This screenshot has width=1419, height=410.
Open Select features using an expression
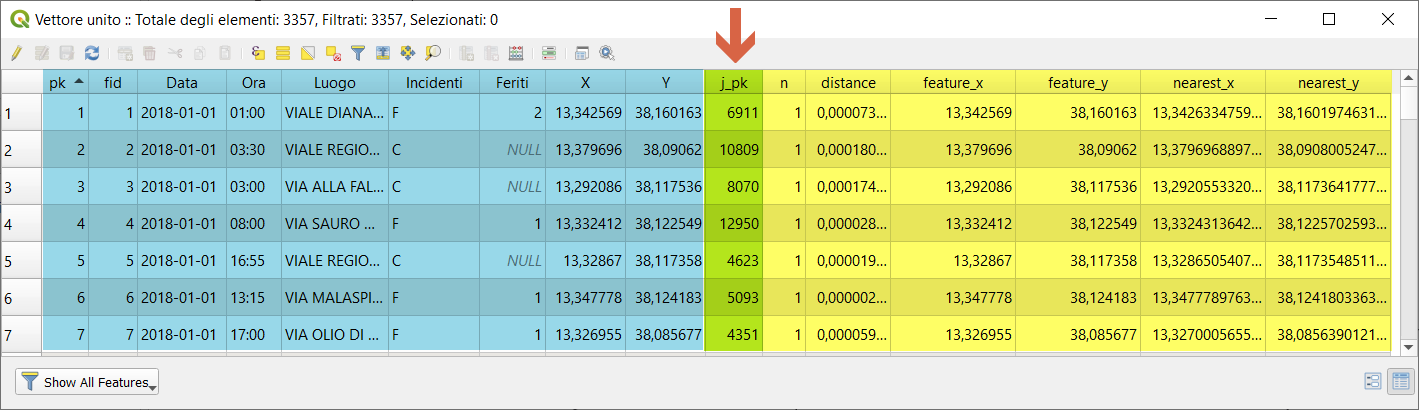coord(258,53)
